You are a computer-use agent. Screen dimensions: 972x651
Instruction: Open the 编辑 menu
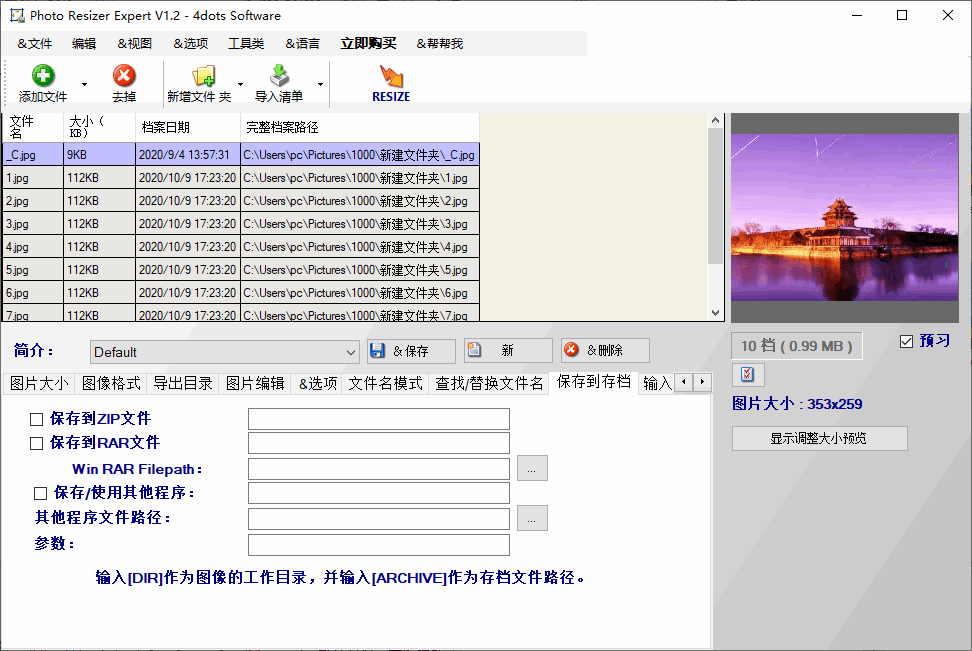[x=84, y=43]
